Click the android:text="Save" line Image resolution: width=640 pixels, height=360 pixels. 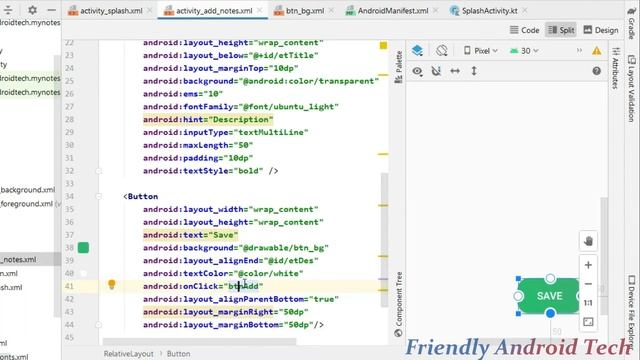[190, 235]
